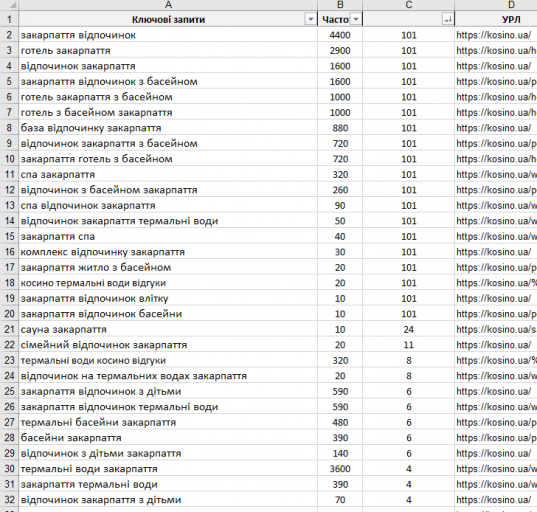Open URL link in 'сауна закарпаття' row

pyautogui.click(x=496, y=329)
